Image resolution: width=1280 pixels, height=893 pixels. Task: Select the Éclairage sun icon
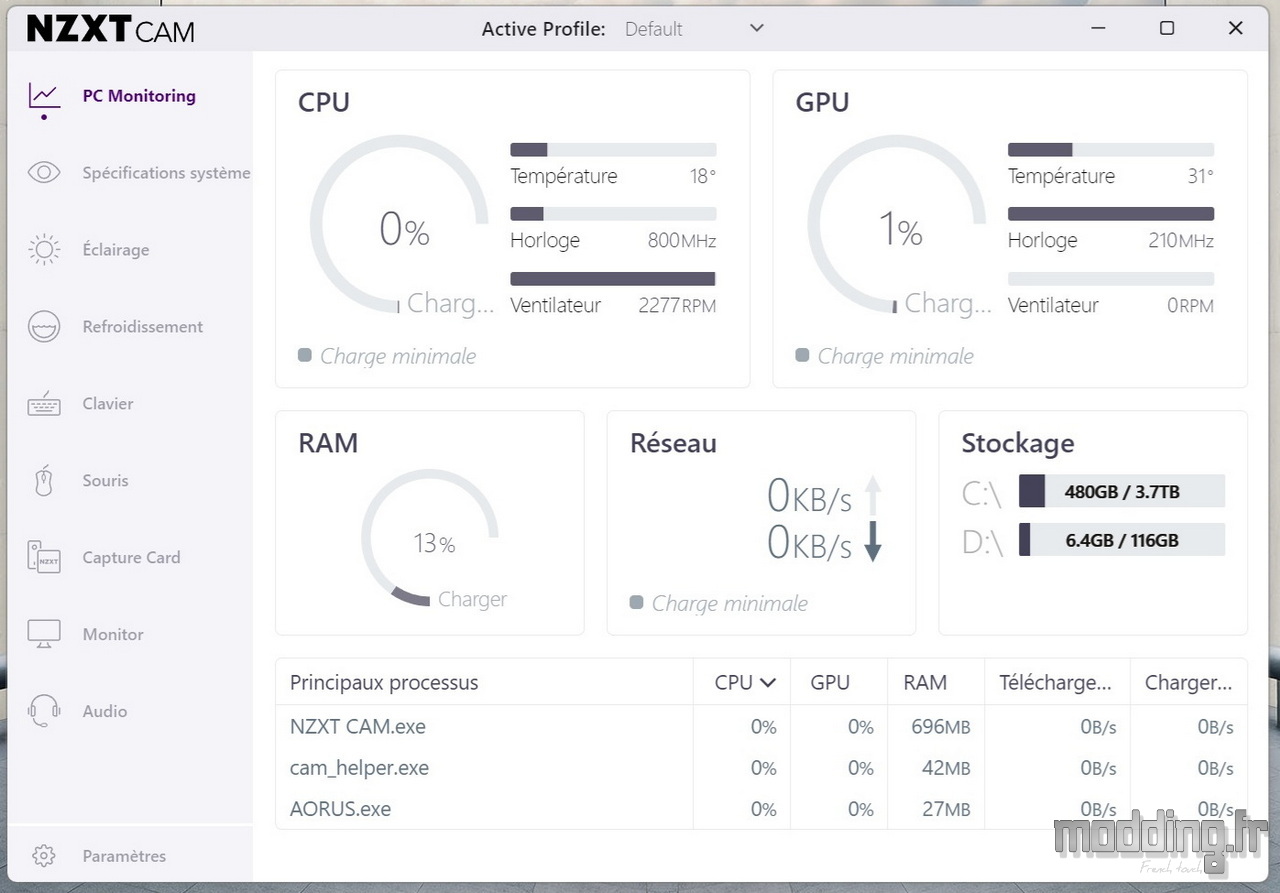44,250
